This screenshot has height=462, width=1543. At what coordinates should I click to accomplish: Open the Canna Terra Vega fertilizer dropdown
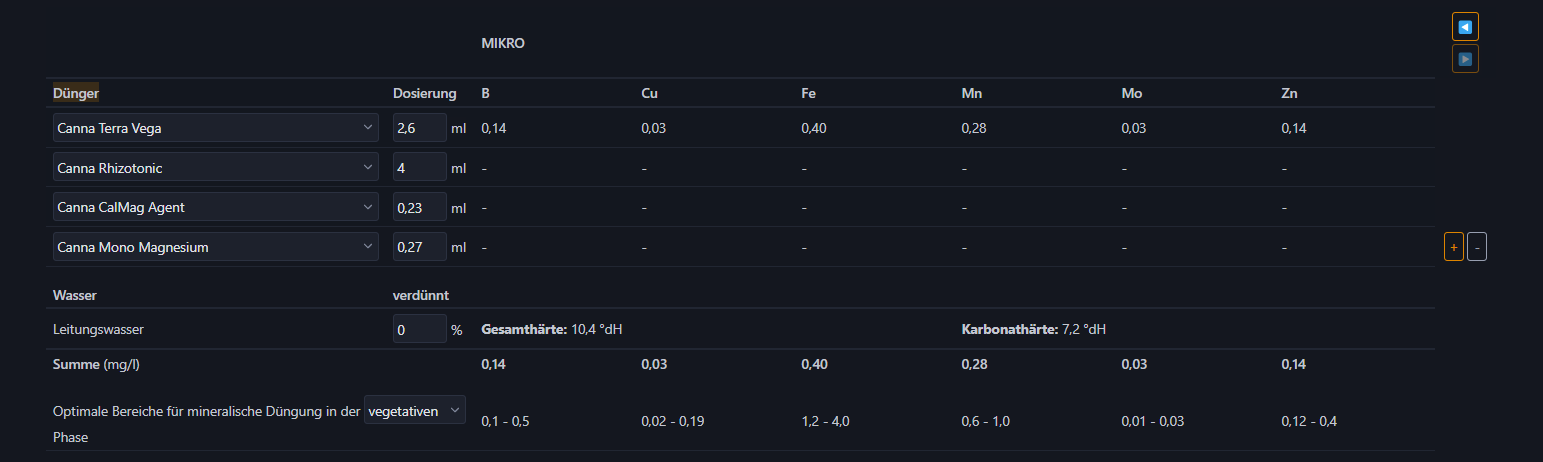(216, 128)
